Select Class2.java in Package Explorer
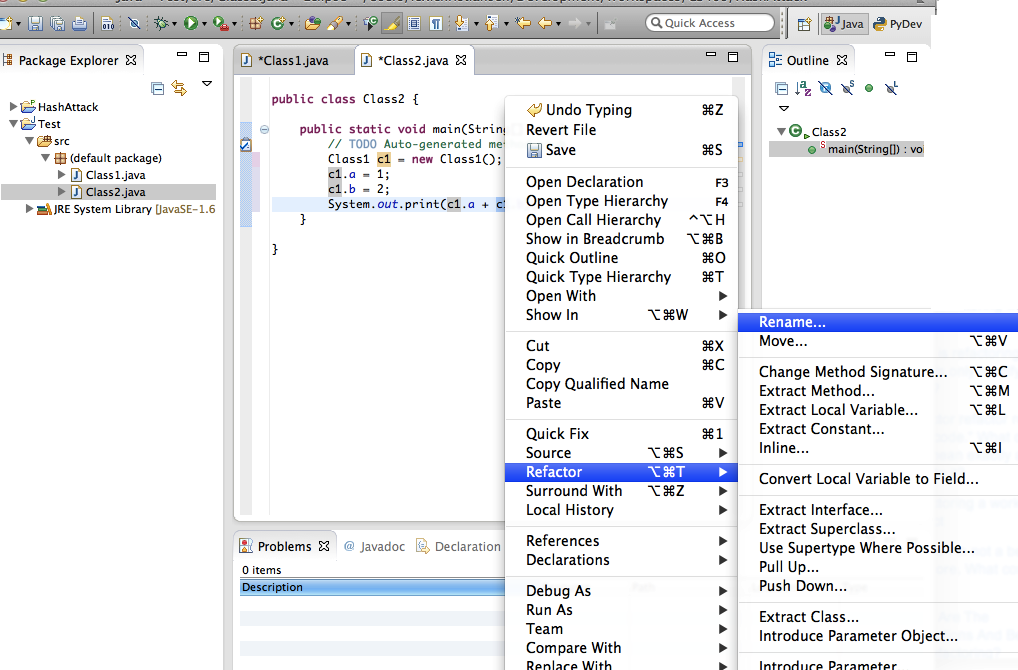The image size is (1018, 670). pos(108,192)
